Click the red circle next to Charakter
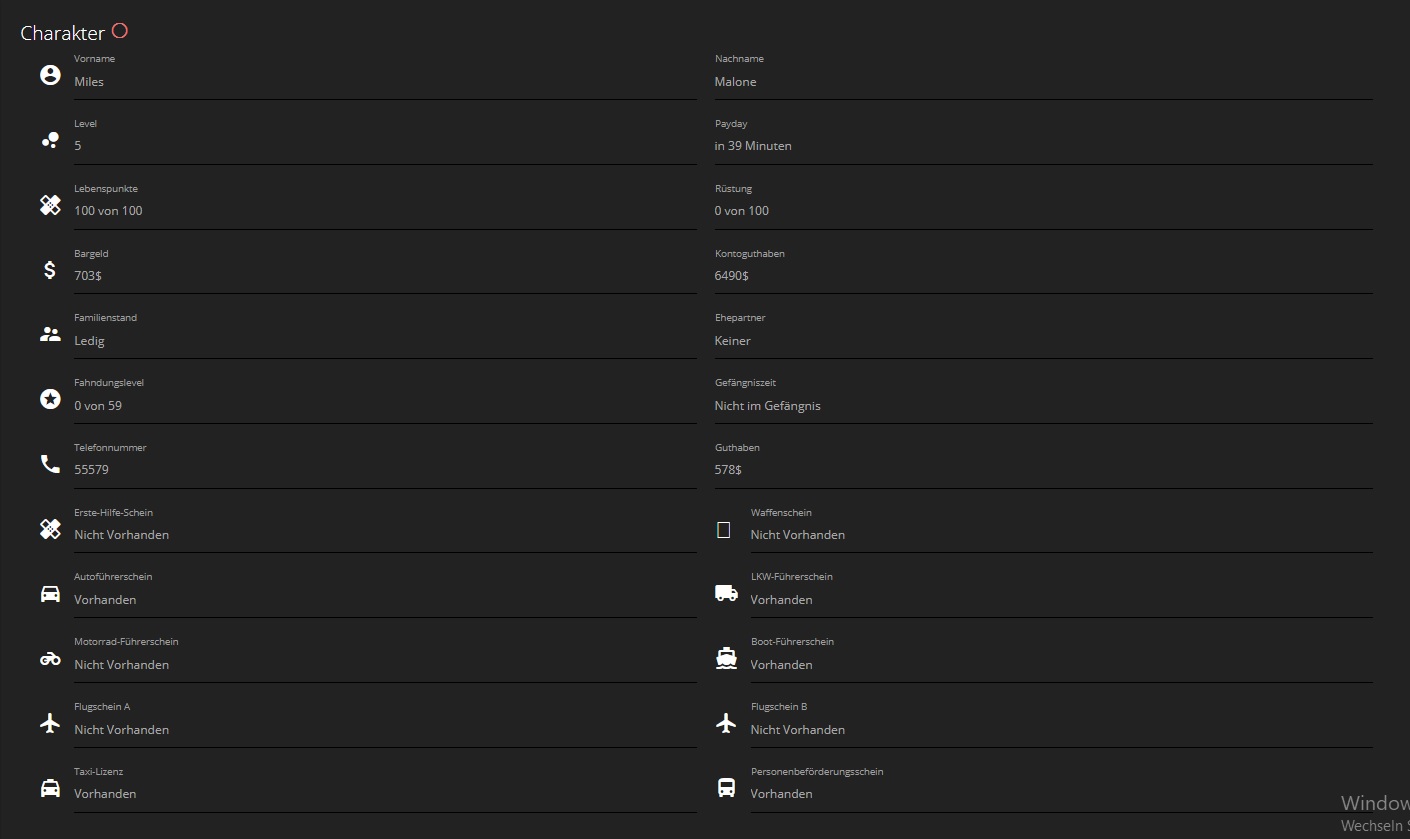The width and height of the screenshot is (1410, 839). [120, 31]
